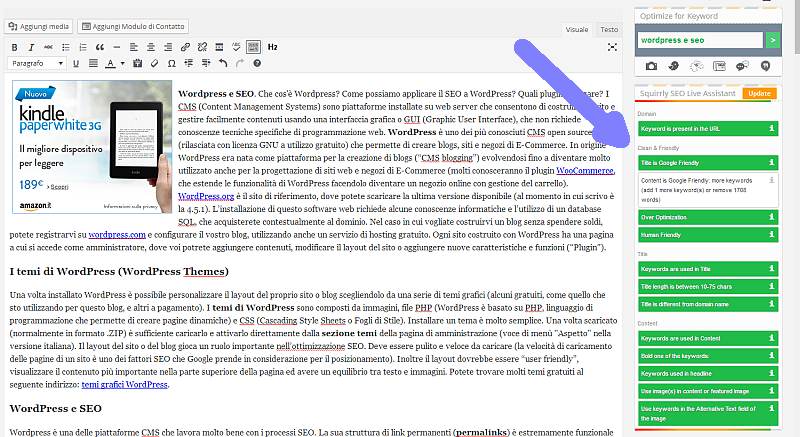Underline the selected text
The height and width of the screenshot is (437, 800).
click(x=76, y=63)
